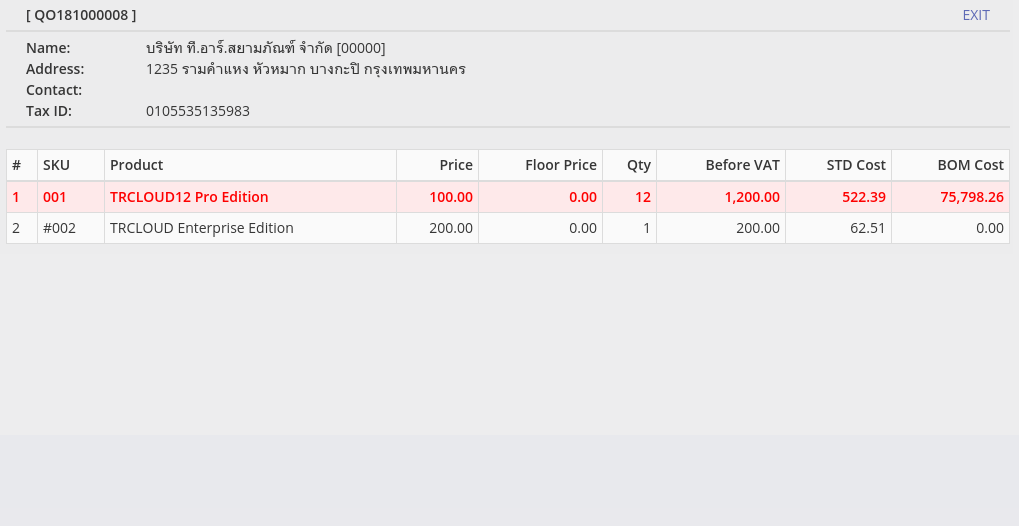The width and height of the screenshot is (1019, 526).
Task: Click SKU 001 cell
Action: point(53,197)
